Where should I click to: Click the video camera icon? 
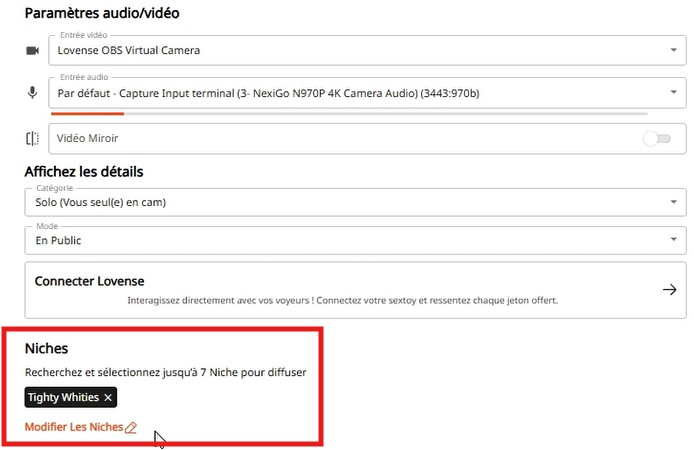(32, 50)
